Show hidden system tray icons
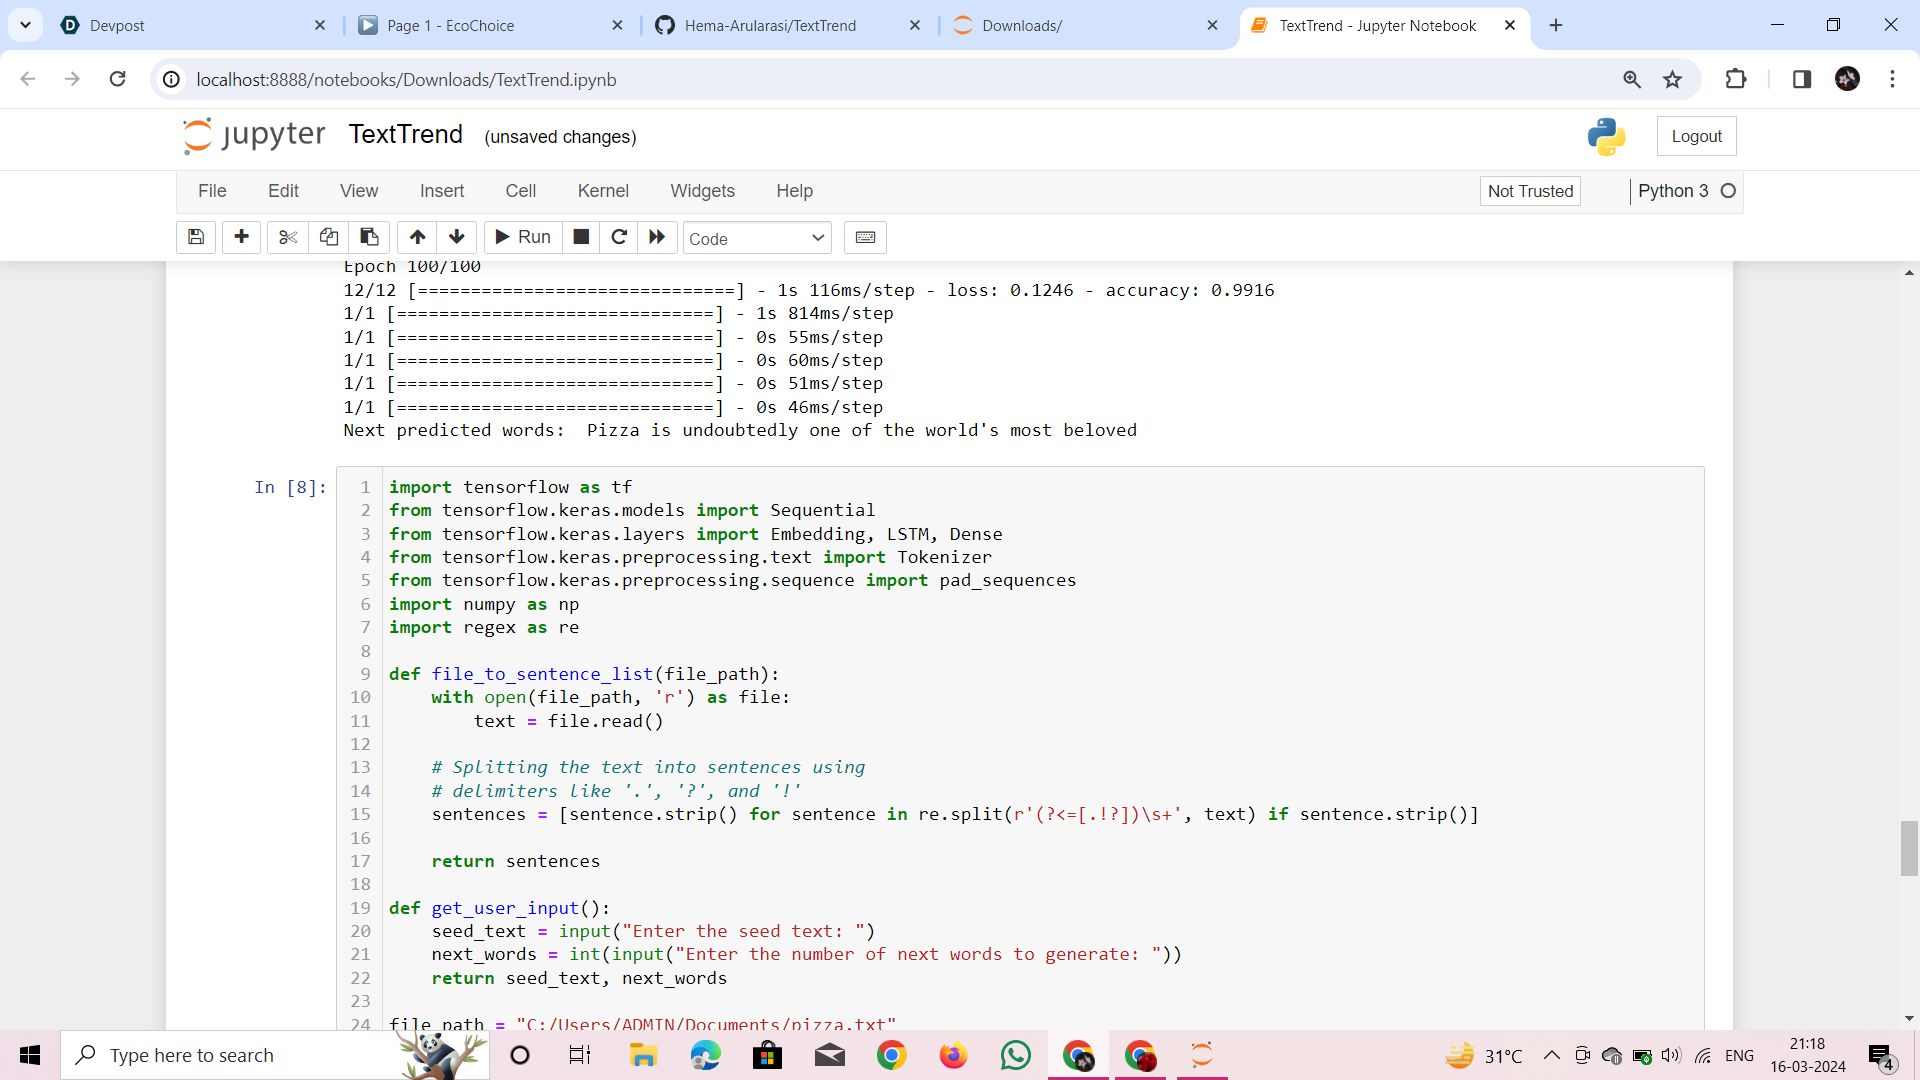The width and height of the screenshot is (1920, 1080). [x=1551, y=1055]
